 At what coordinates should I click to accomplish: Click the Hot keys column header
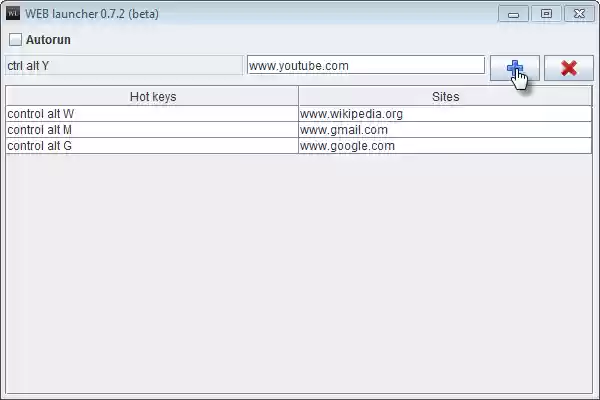pos(152,96)
